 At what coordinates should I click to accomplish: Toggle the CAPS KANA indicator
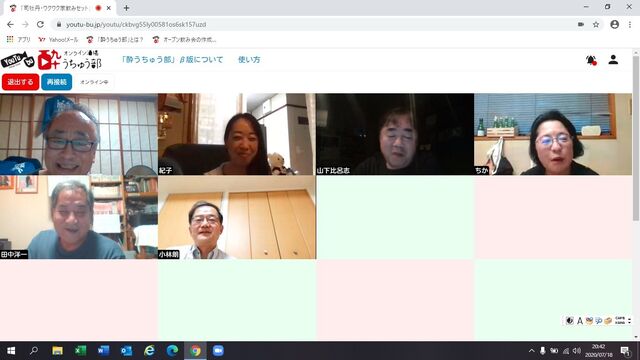pos(620,321)
